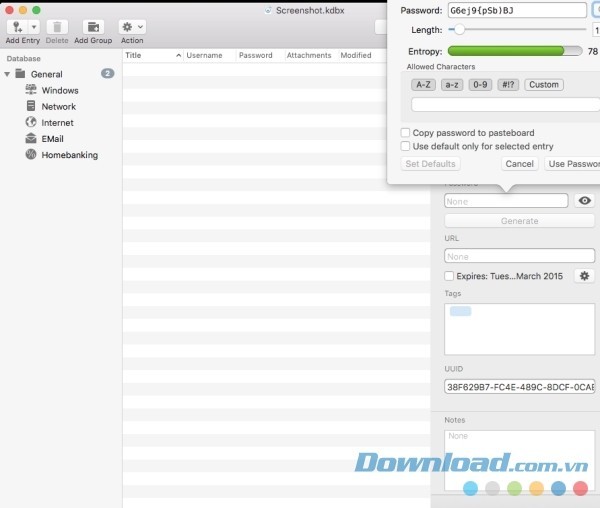
Task: Open the Homebanking group
Action: click(69, 155)
